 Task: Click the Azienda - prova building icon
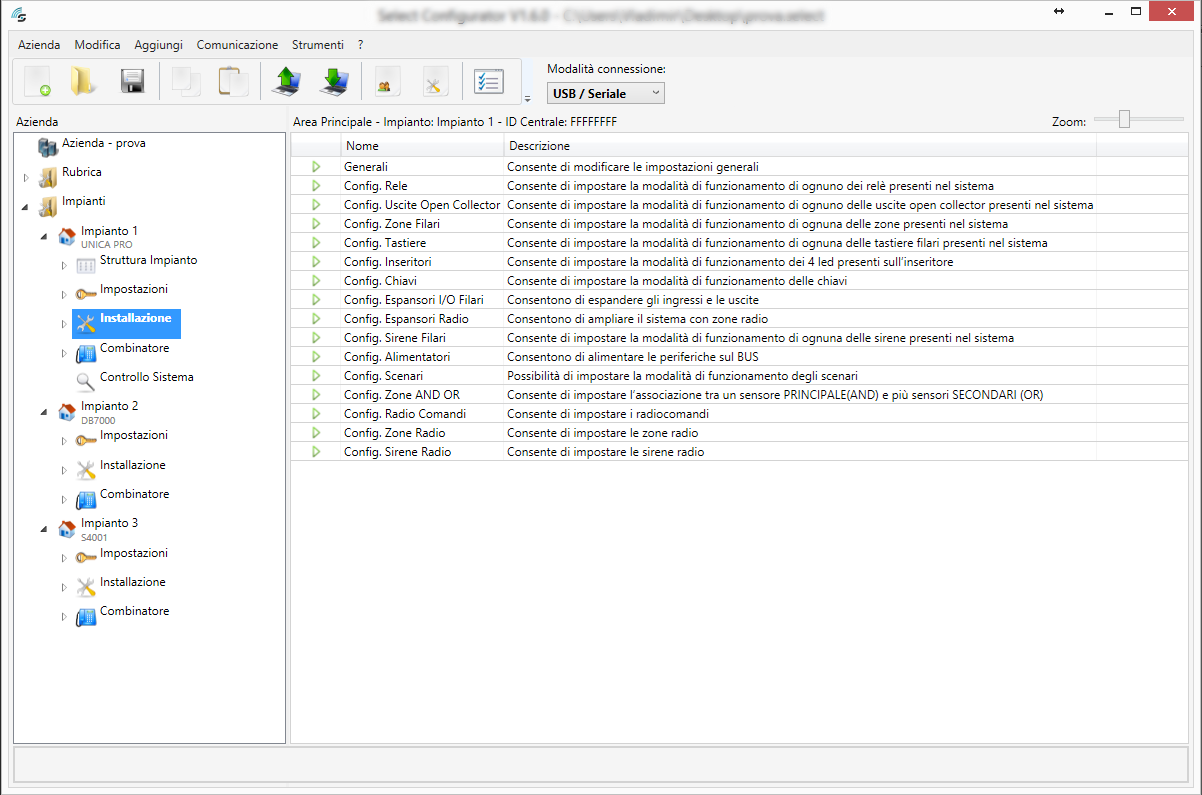(47, 147)
